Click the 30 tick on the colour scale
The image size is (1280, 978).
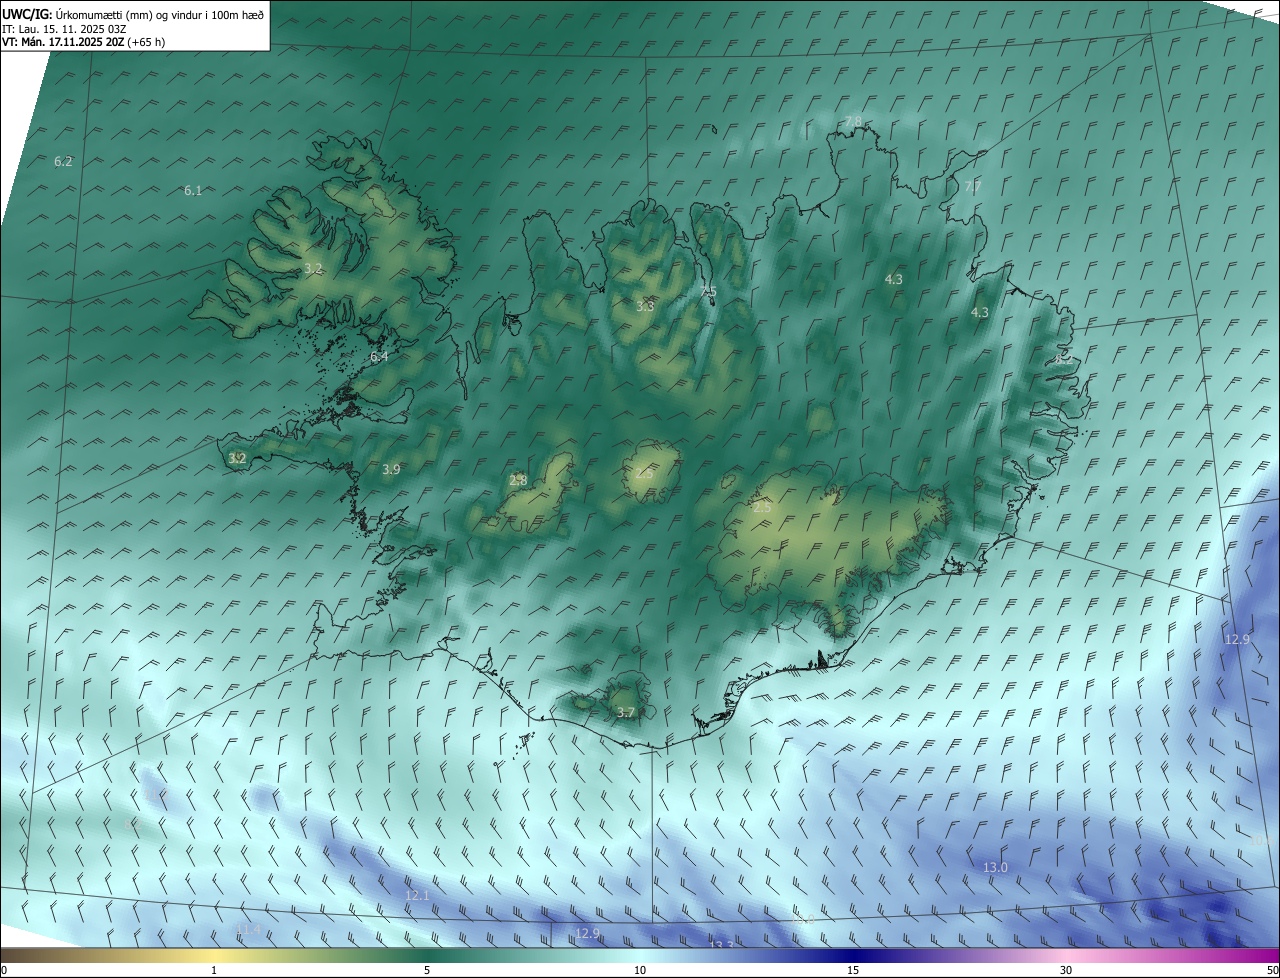pos(1066,970)
